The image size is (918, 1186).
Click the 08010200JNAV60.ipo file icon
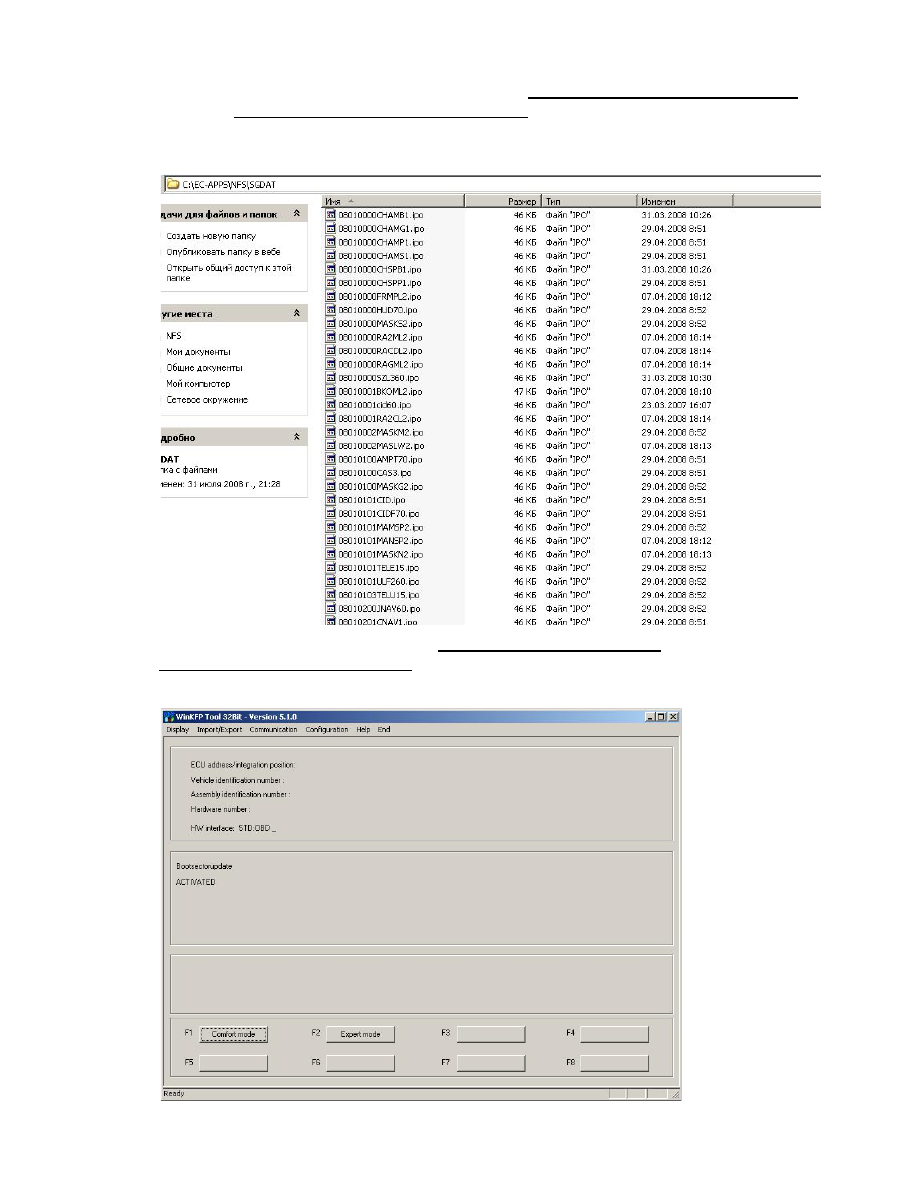coord(331,608)
